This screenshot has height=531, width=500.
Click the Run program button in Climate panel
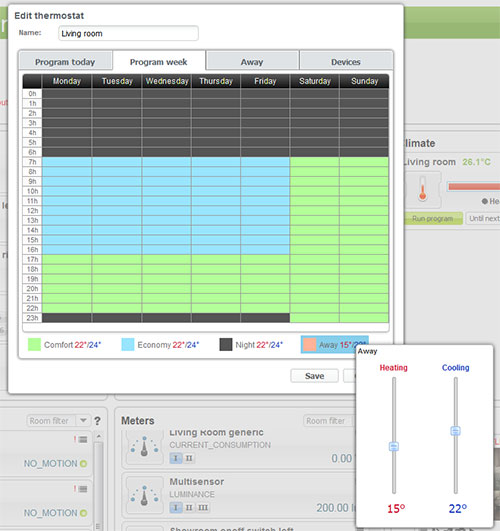click(433, 218)
